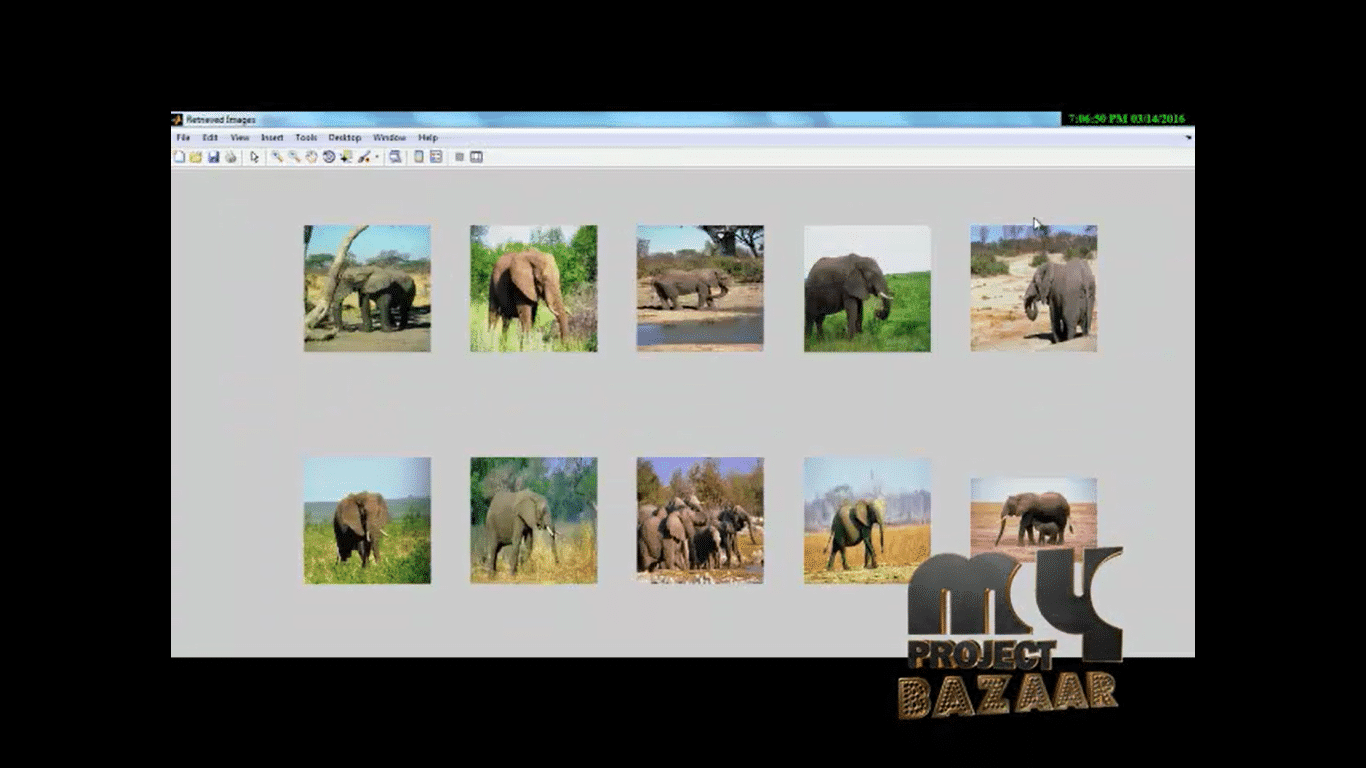Click the elephant by leaning tree image
1366x768 pixels.
click(x=367, y=288)
